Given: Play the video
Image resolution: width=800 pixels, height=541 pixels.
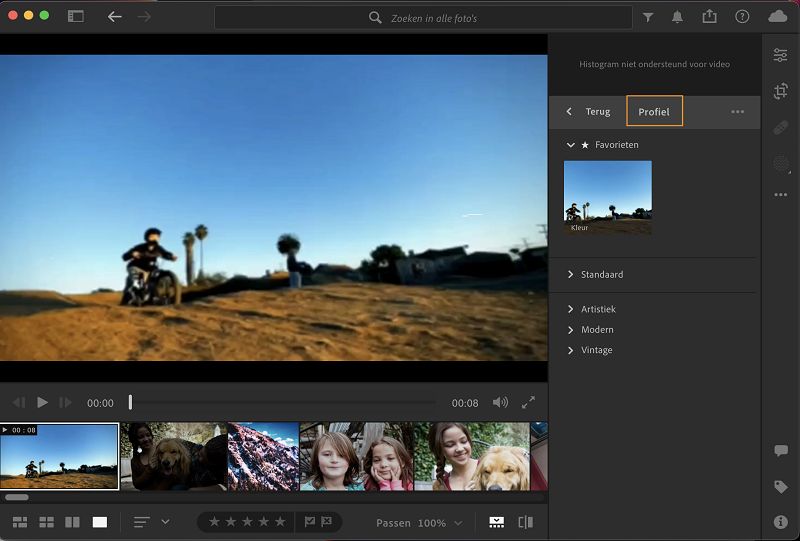Looking at the screenshot, I should pyautogui.click(x=42, y=402).
